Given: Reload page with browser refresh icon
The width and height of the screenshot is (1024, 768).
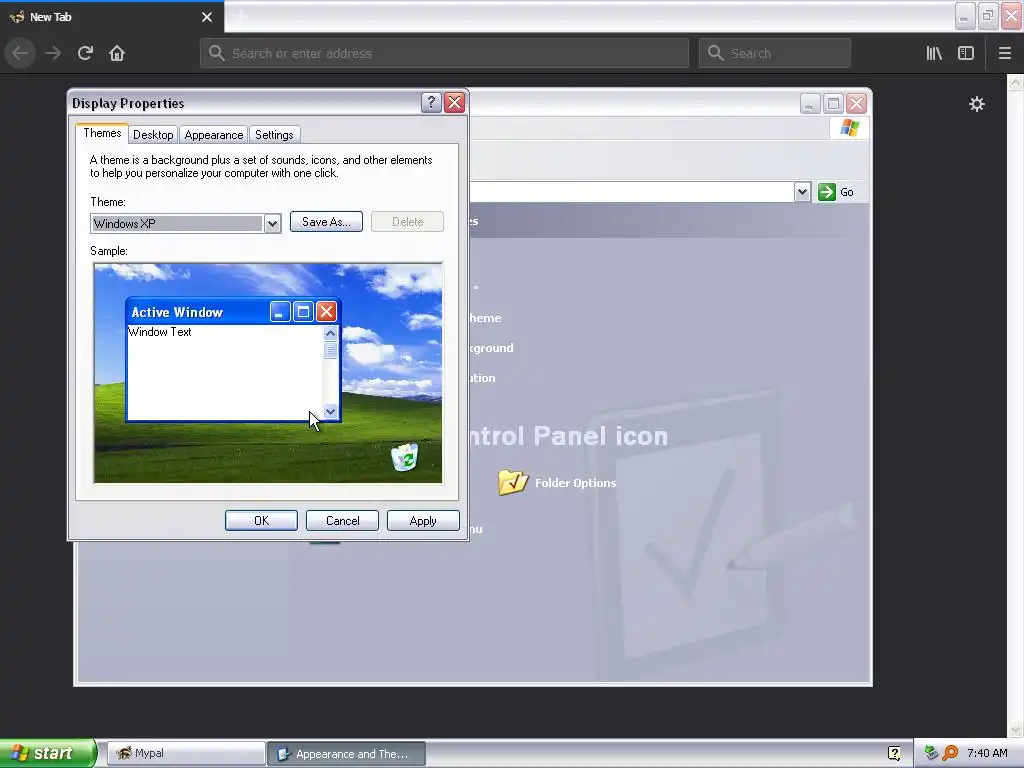Looking at the screenshot, I should [86, 53].
